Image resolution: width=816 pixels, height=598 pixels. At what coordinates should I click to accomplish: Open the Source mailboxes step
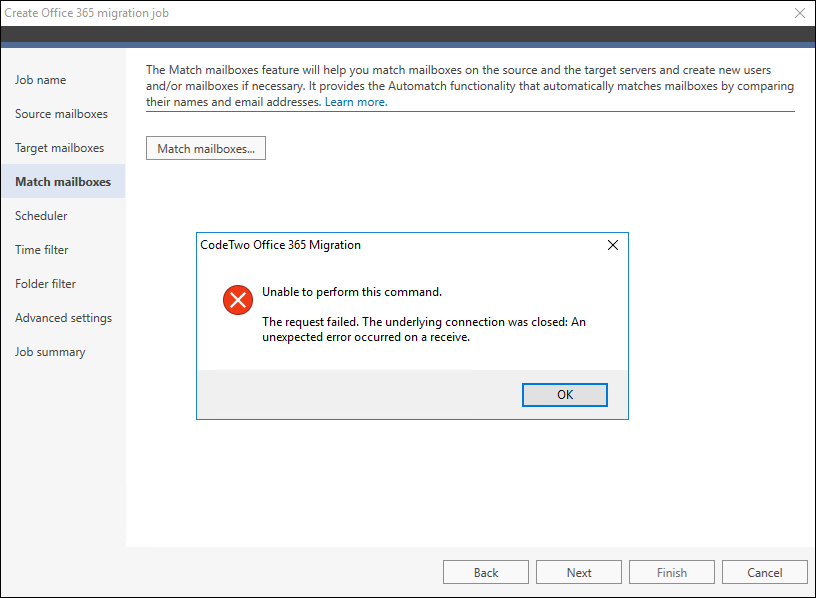click(61, 114)
